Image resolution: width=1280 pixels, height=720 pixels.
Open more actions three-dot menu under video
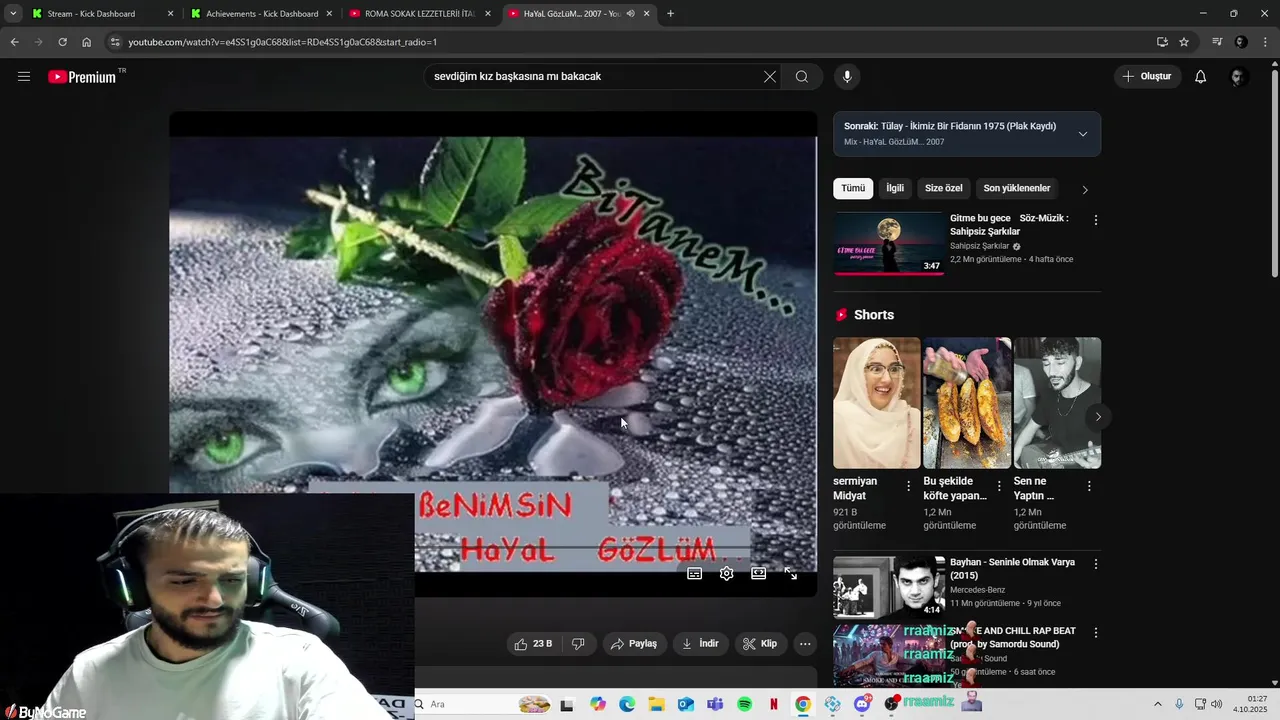805,644
